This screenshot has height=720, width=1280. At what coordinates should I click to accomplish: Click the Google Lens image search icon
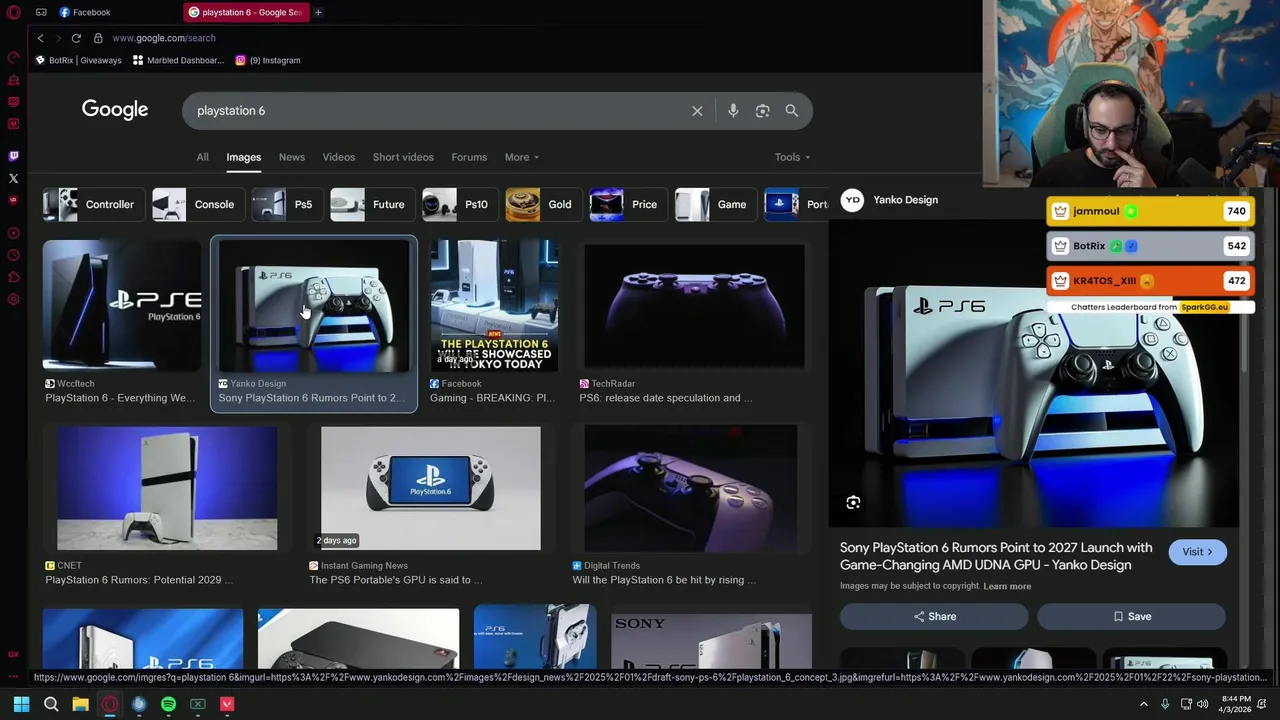pyautogui.click(x=763, y=111)
